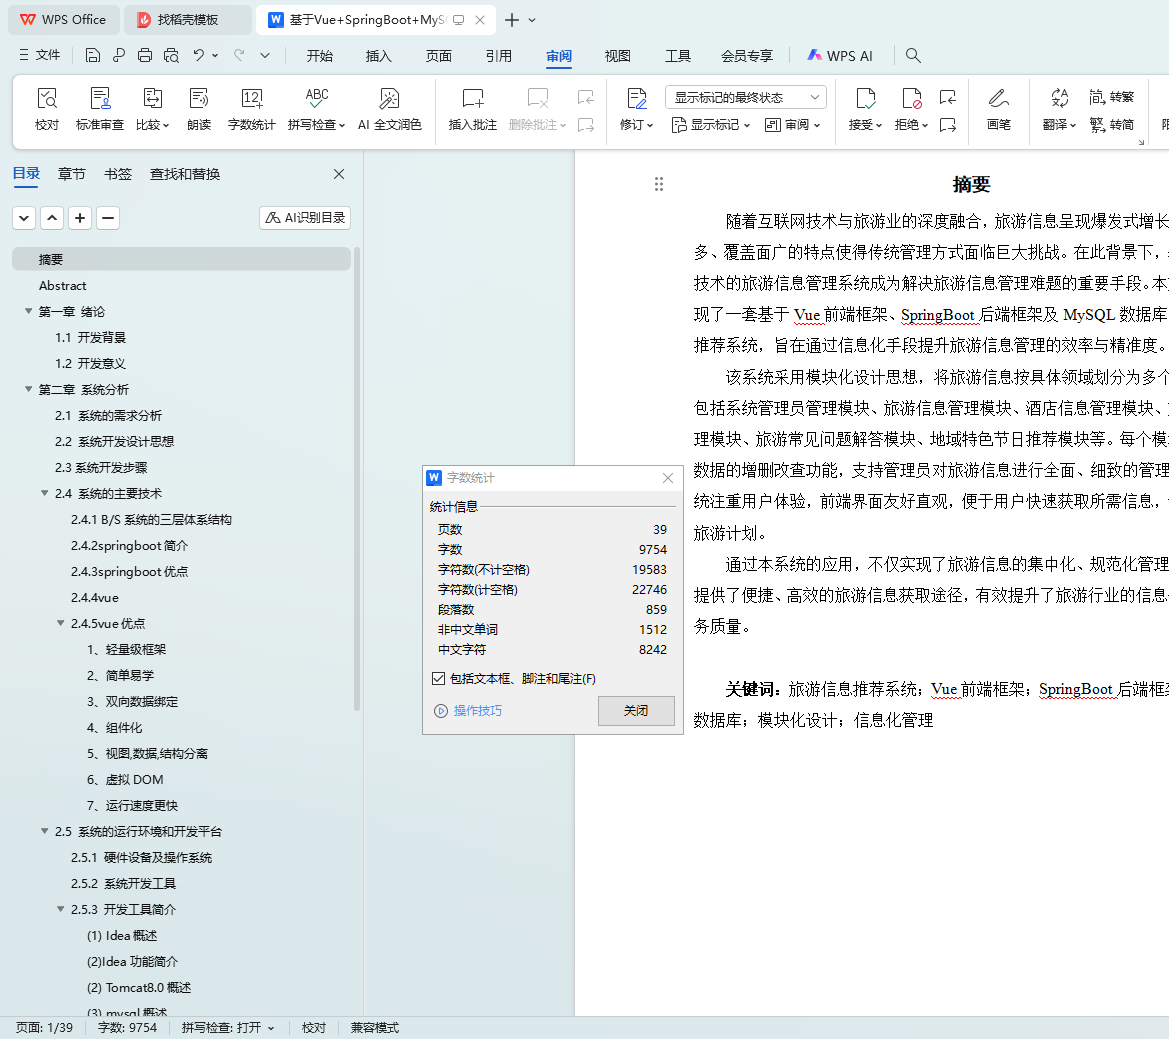
Task: Expand the 显示标记 dropdown
Action: click(710, 124)
